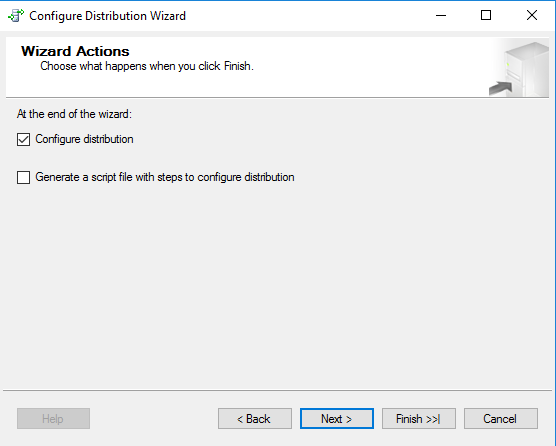
Task: Maximize the wizard window
Action: click(486, 15)
